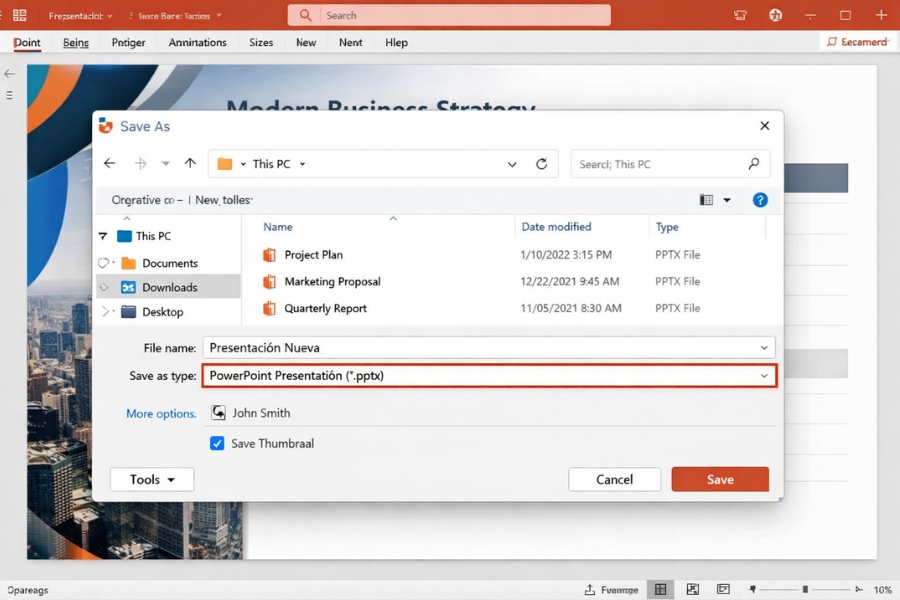Expand the Tools dropdown menu
Viewport: 900px width, 600px height.
(151, 479)
